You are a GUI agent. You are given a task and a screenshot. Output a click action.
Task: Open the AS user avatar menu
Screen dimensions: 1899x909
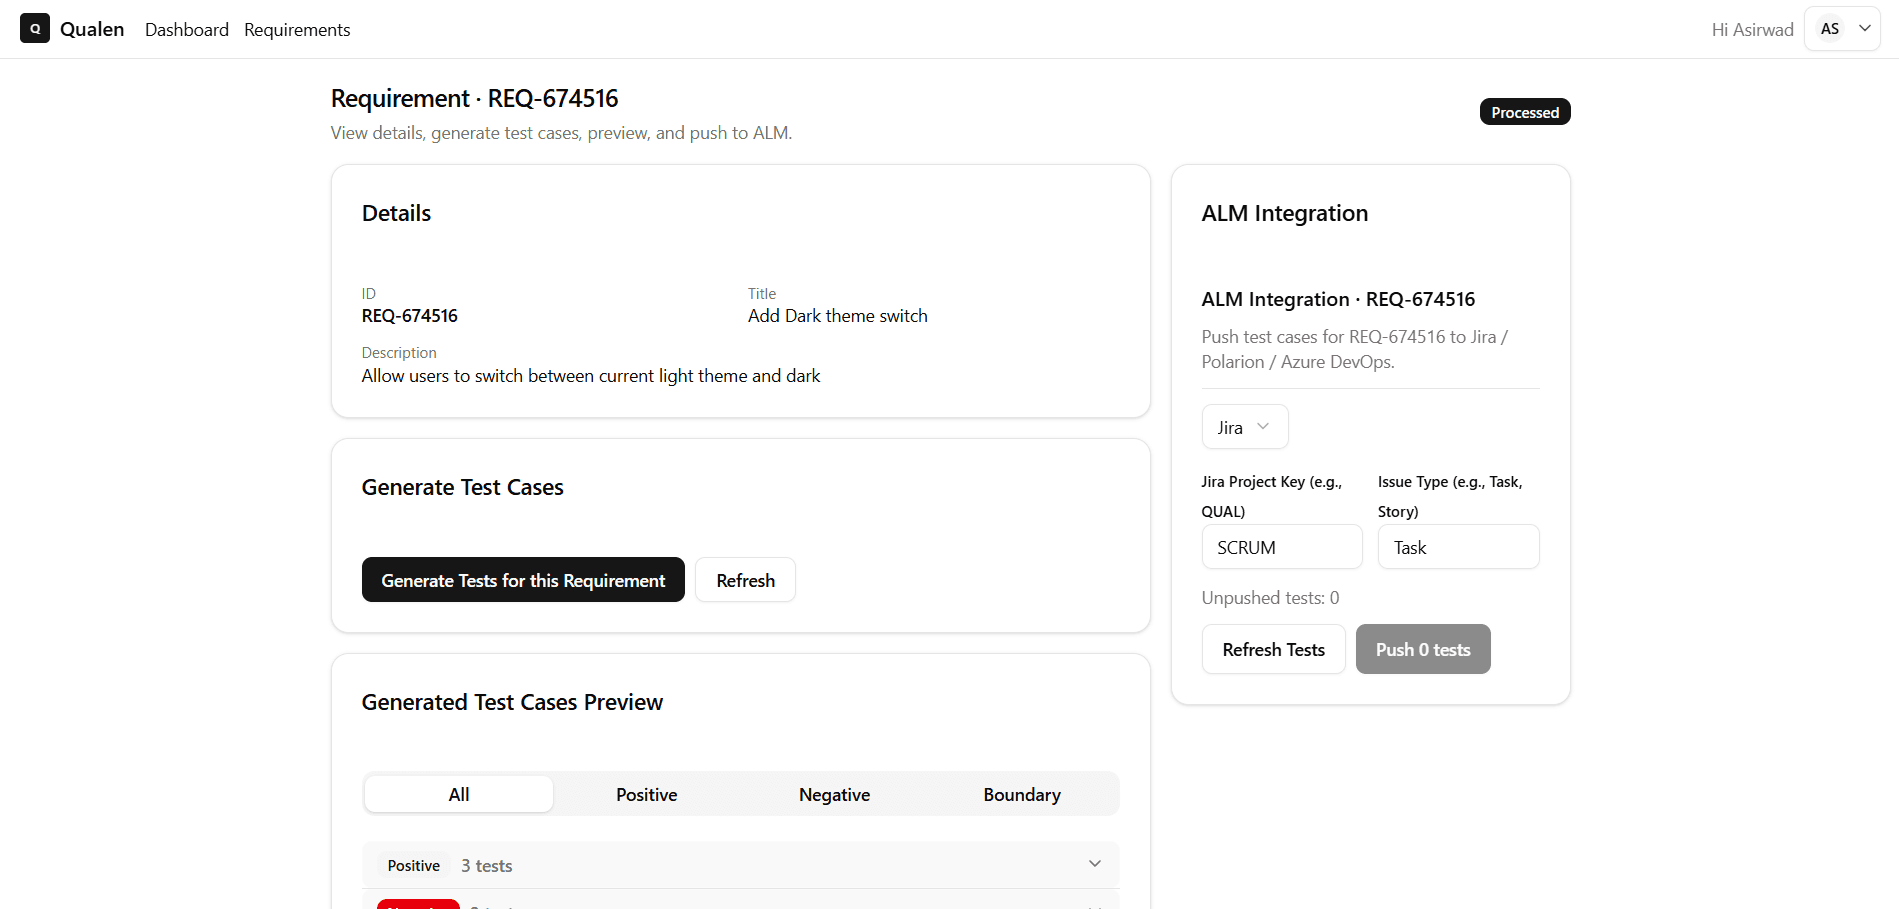coord(1842,29)
